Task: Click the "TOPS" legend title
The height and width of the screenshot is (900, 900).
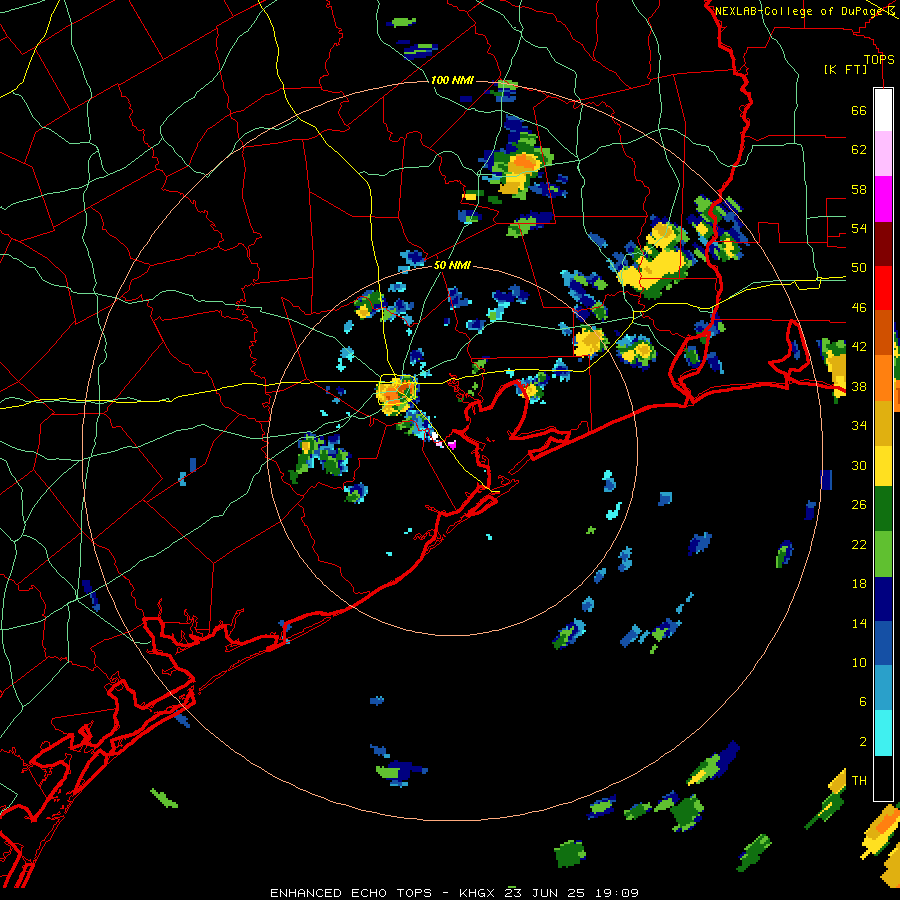Action: pos(879,60)
